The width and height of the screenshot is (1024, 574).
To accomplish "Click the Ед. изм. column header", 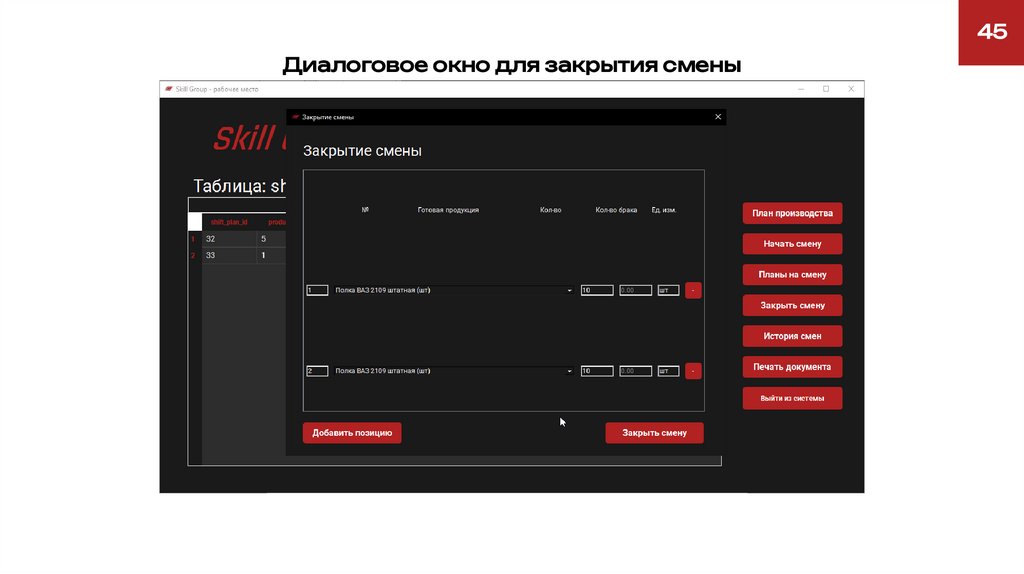I will [664, 210].
